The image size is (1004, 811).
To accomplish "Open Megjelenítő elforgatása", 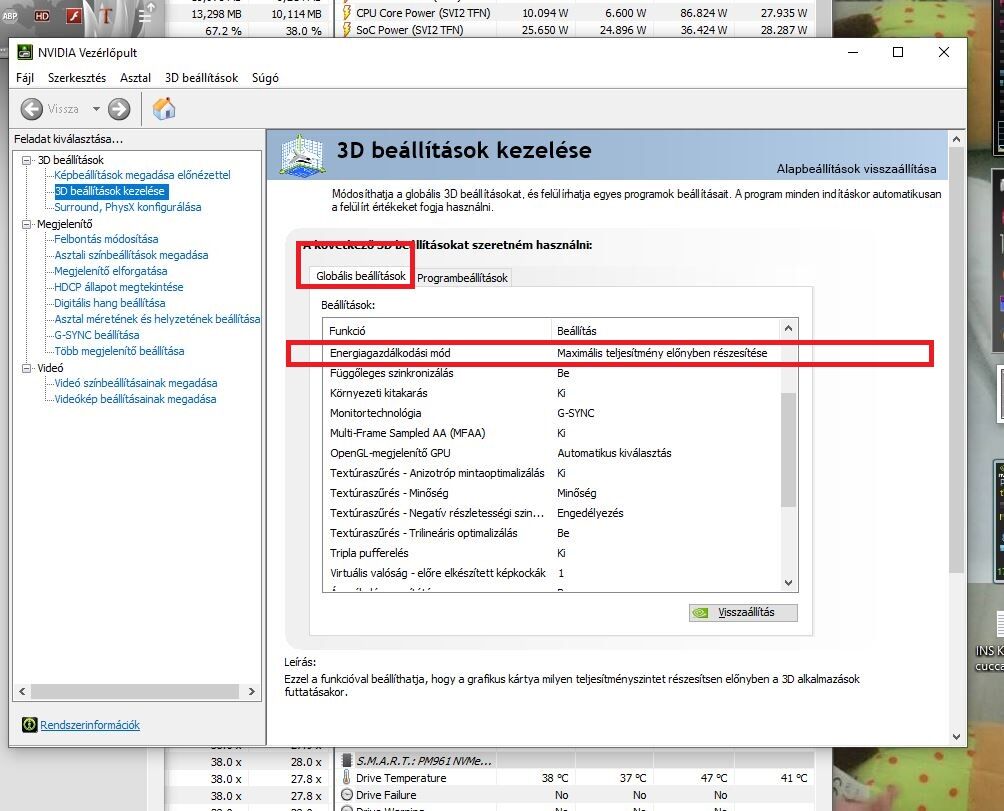I will tap(110, 271).
